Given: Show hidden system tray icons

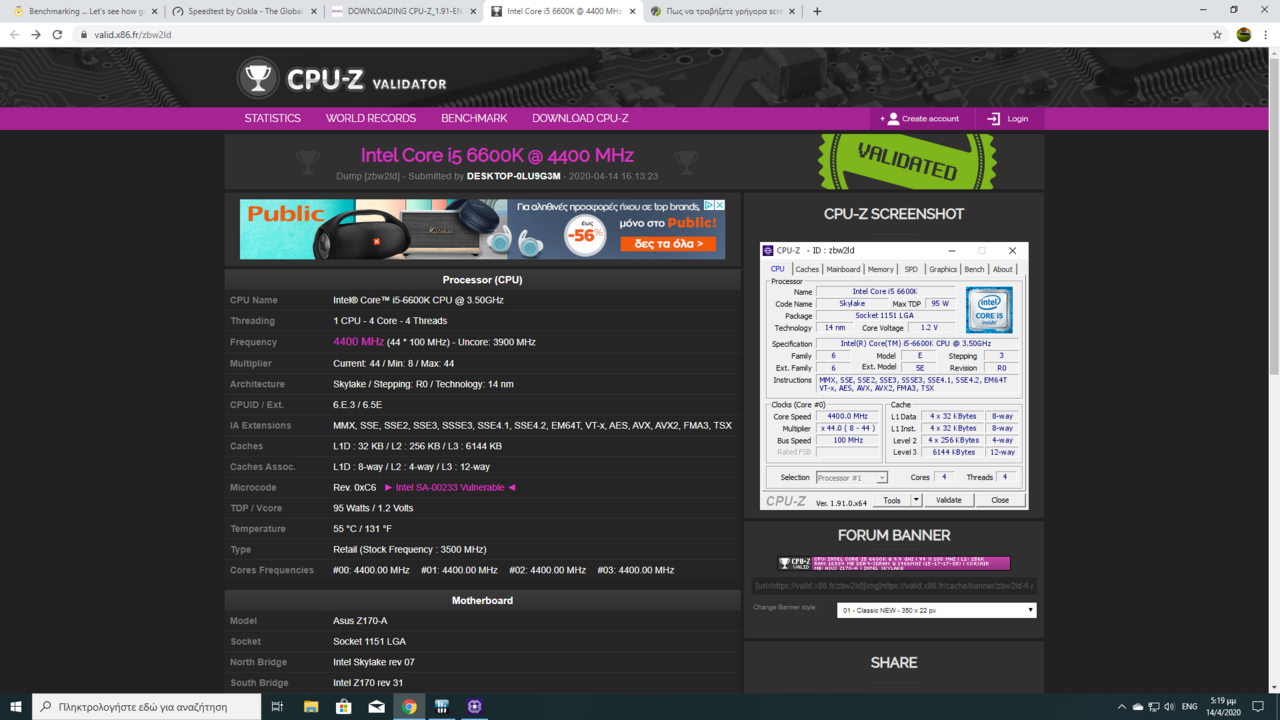Looking at the screenshot, I should tap(1121, 706).
